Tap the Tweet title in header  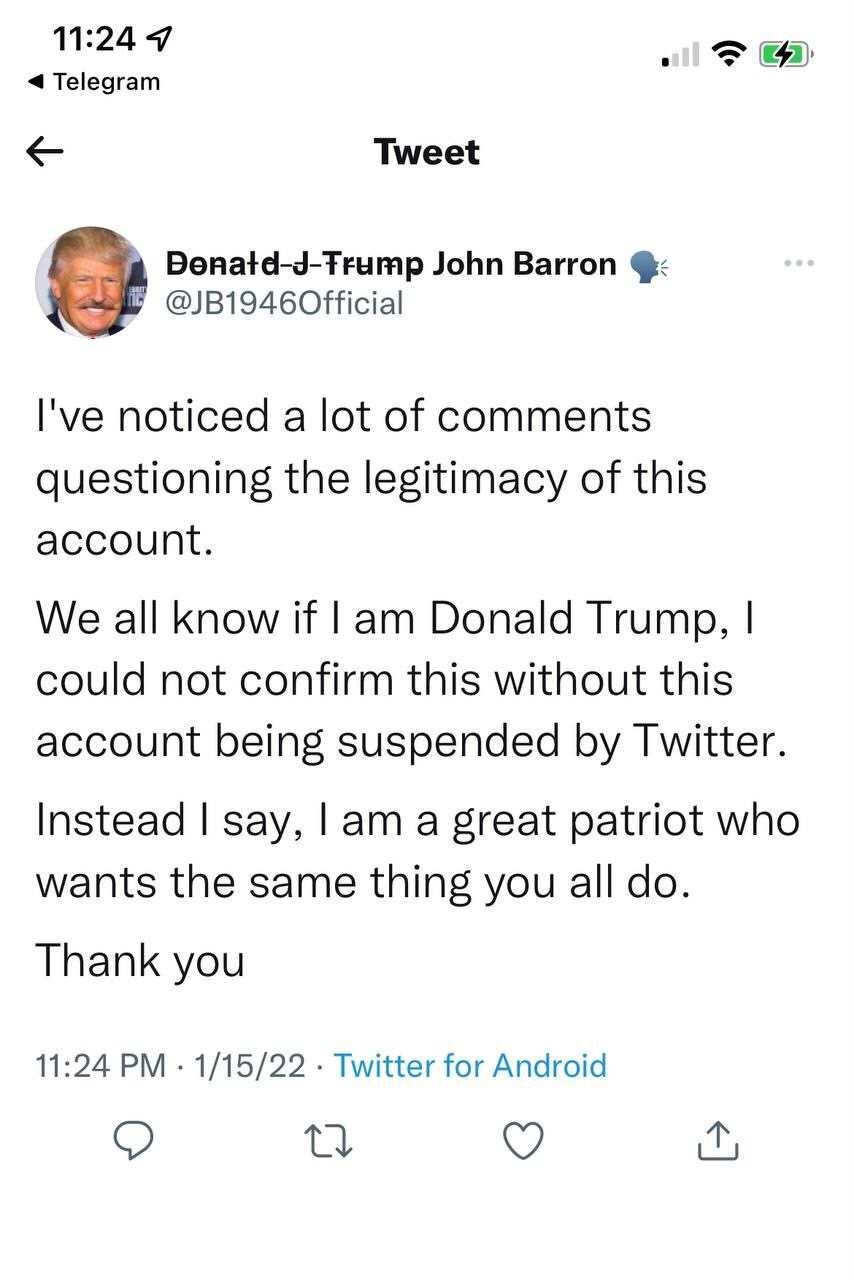tap(427, 152)
